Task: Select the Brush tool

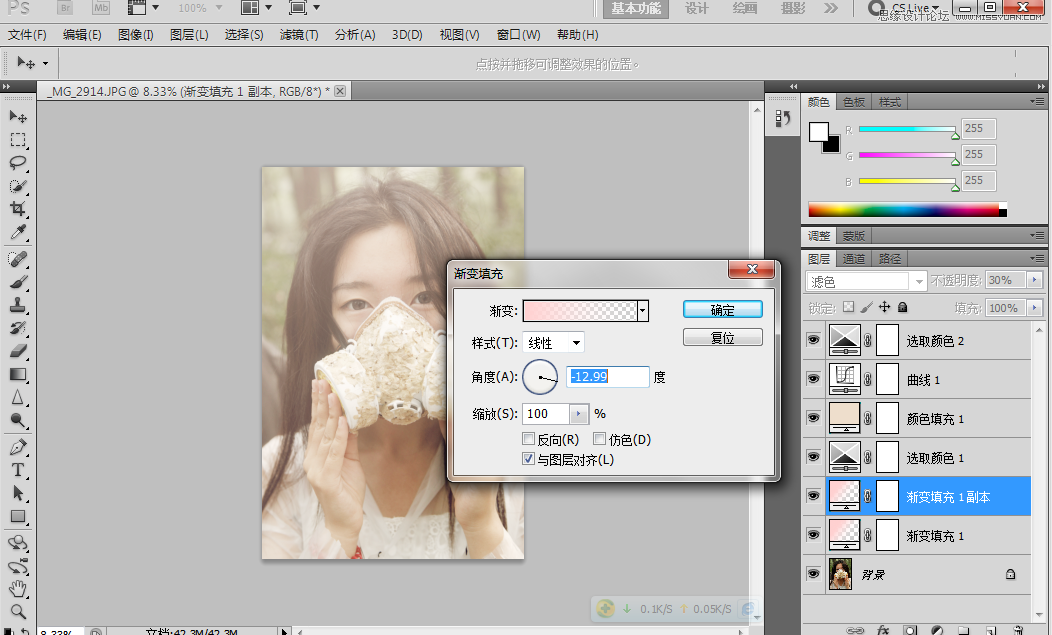Action: (x=18, y=282)
